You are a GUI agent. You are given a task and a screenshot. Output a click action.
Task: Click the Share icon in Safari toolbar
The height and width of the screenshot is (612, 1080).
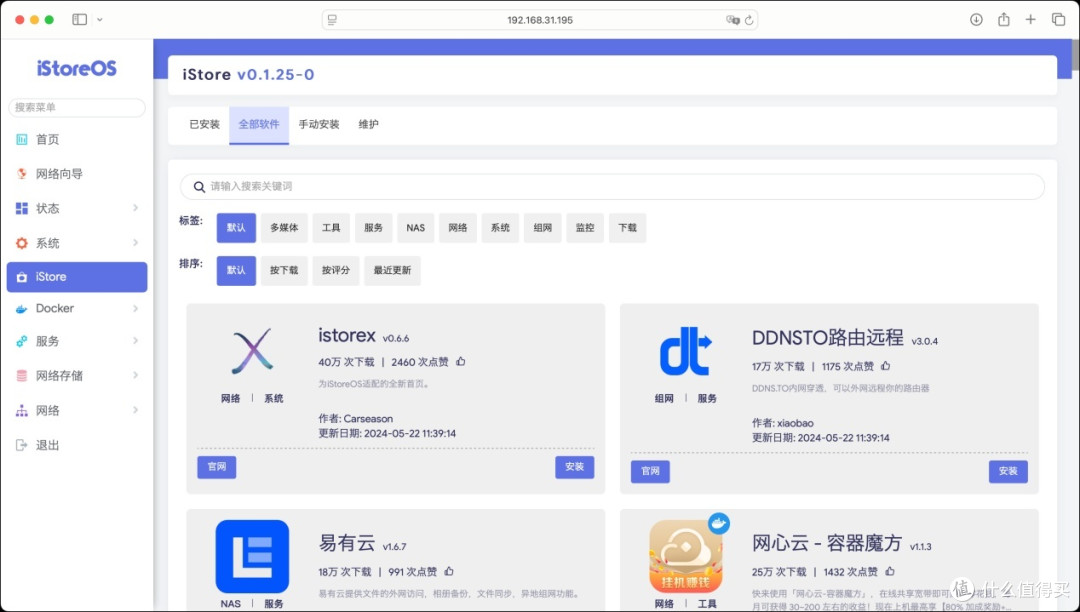coord(1004,19)
